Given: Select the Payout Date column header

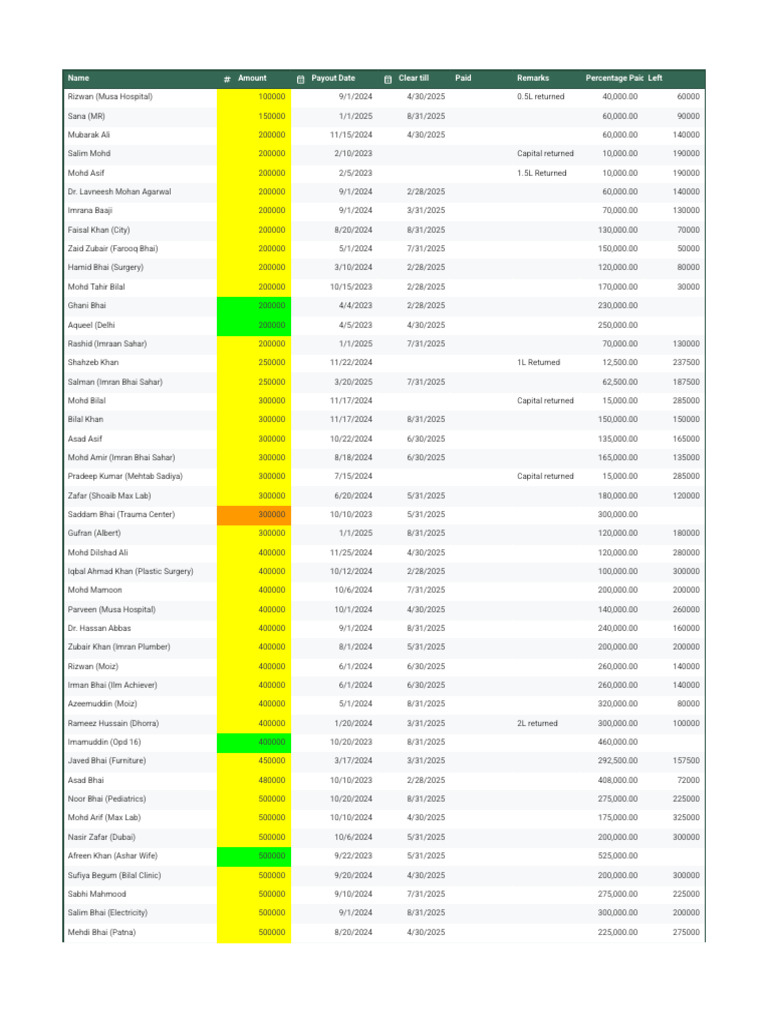Looking at the screenshot, I should (x=333, y=78).
